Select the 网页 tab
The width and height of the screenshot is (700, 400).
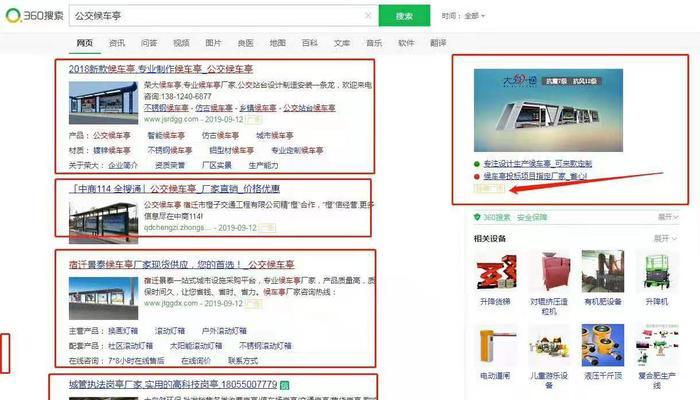tap(85, 43)
